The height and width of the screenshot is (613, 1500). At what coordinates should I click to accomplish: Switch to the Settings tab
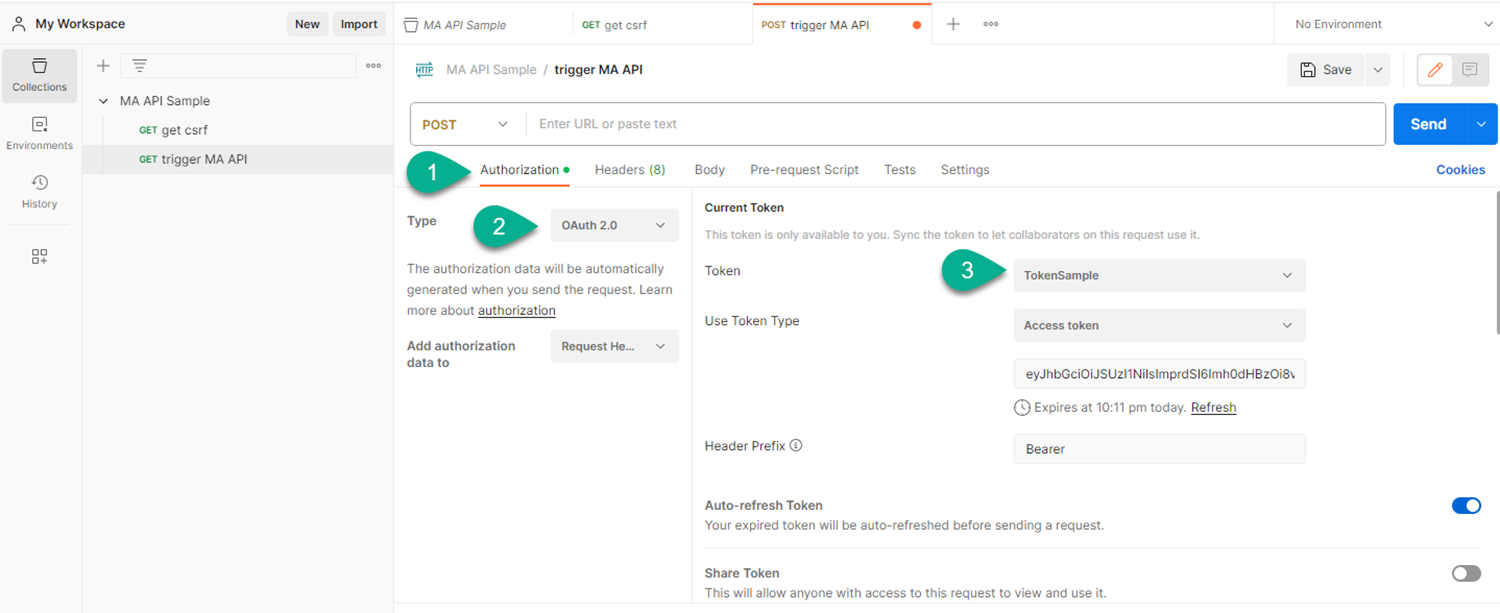point(965,170)
